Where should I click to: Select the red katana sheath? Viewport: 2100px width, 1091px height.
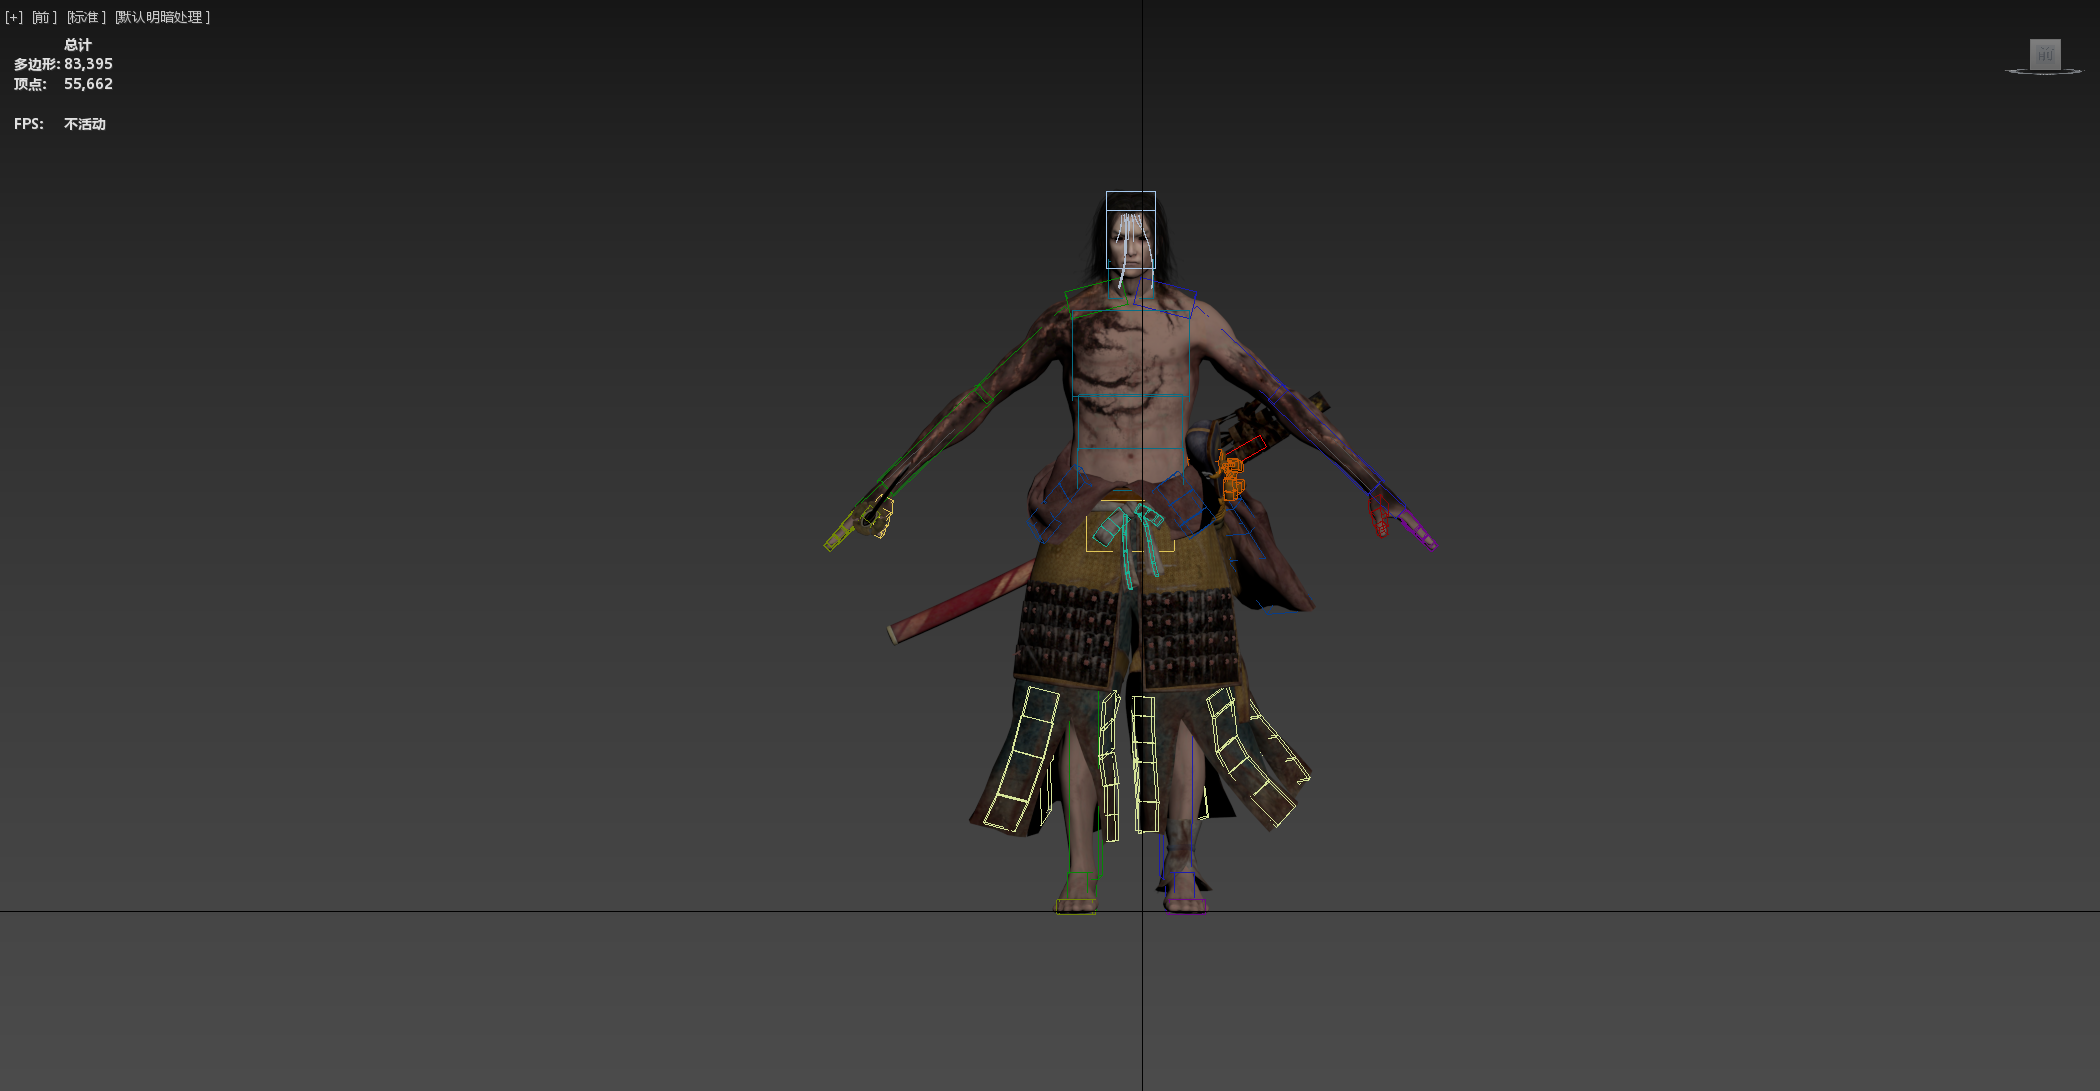(960, 603)
